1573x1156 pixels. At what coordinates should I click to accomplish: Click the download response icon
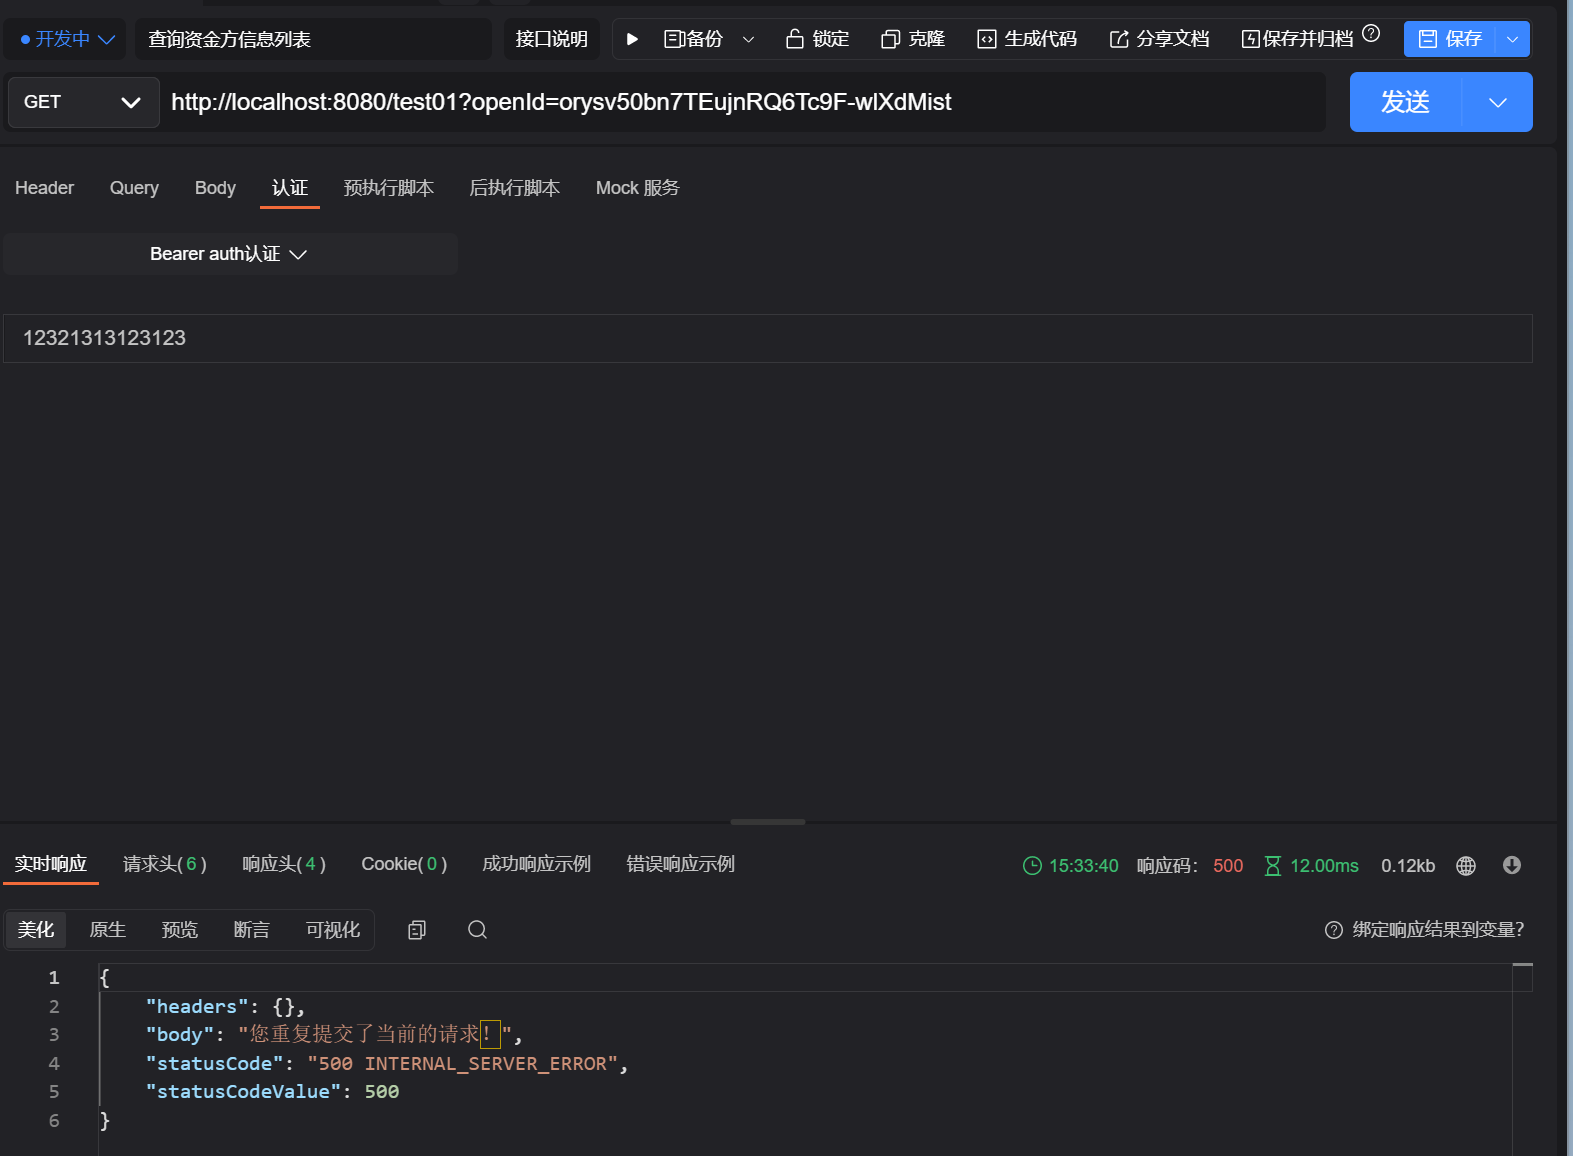[x=1512, y=866]
